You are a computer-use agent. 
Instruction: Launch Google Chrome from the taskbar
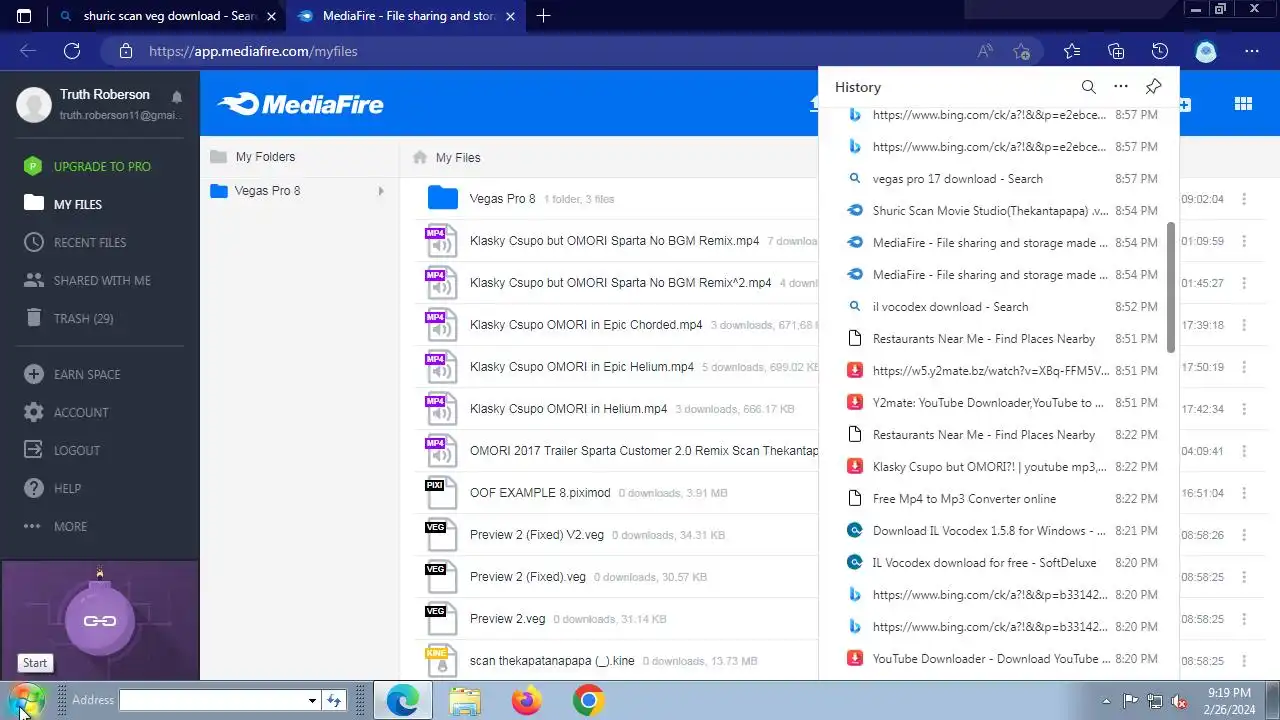point(588,701)
